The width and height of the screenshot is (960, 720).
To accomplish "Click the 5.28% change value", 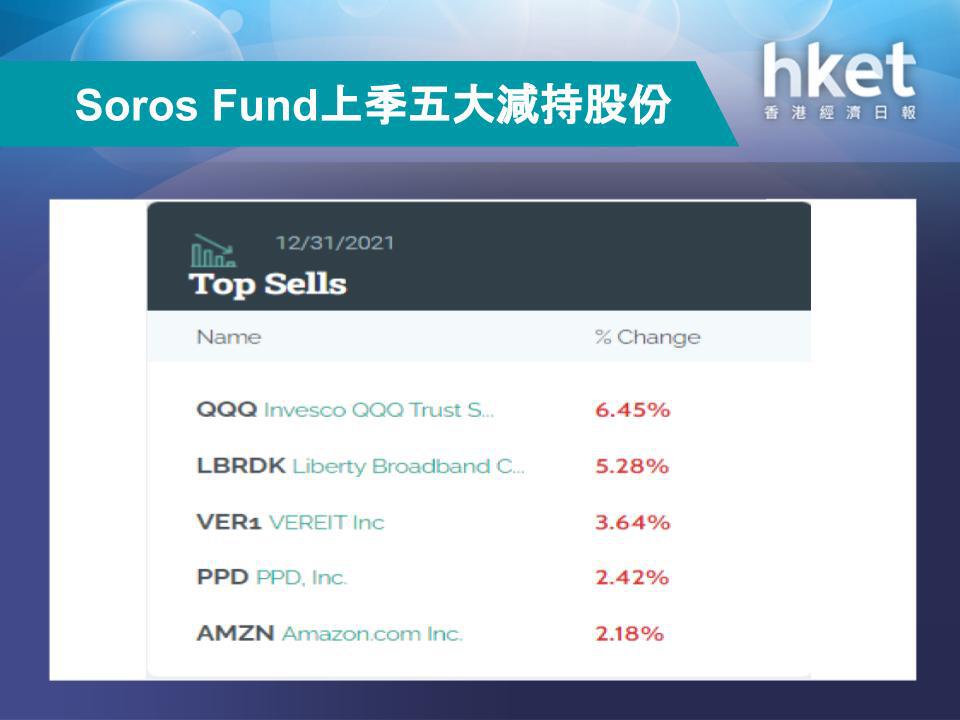I will [x=632, y=466].
